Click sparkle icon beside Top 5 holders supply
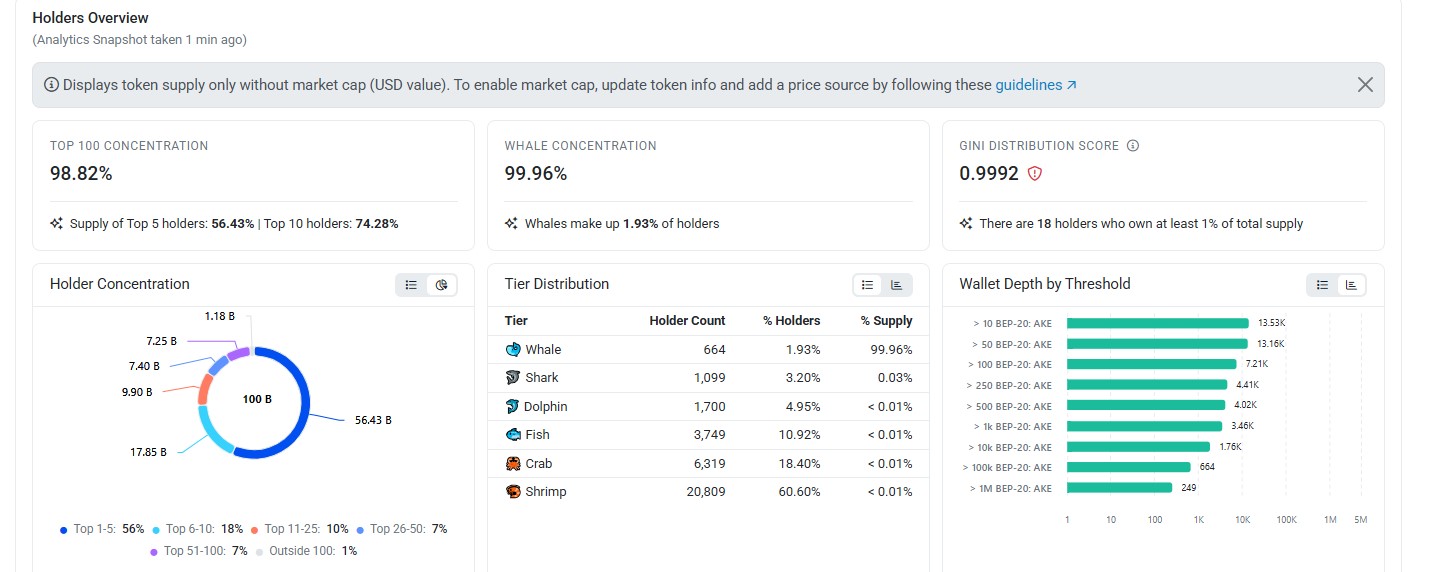This screenshot has width=1439, height=572. tap(56, 224)
